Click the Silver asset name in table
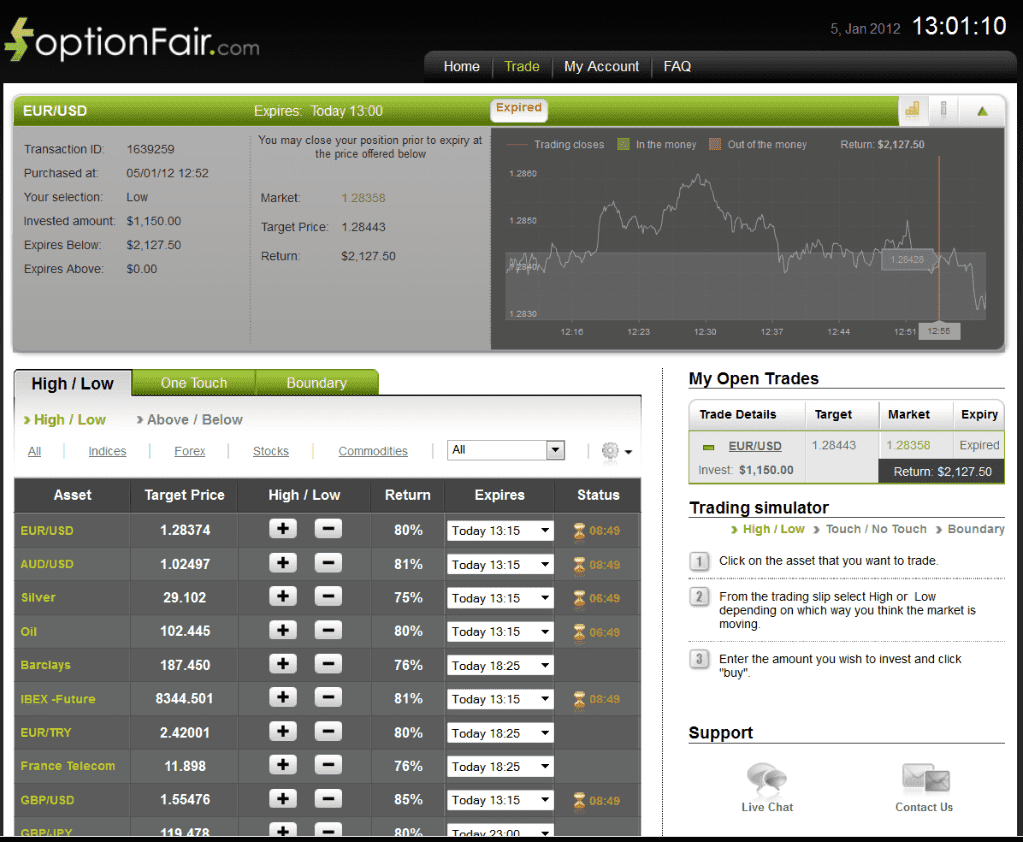The image size is (1023, 842). [38, 597]
